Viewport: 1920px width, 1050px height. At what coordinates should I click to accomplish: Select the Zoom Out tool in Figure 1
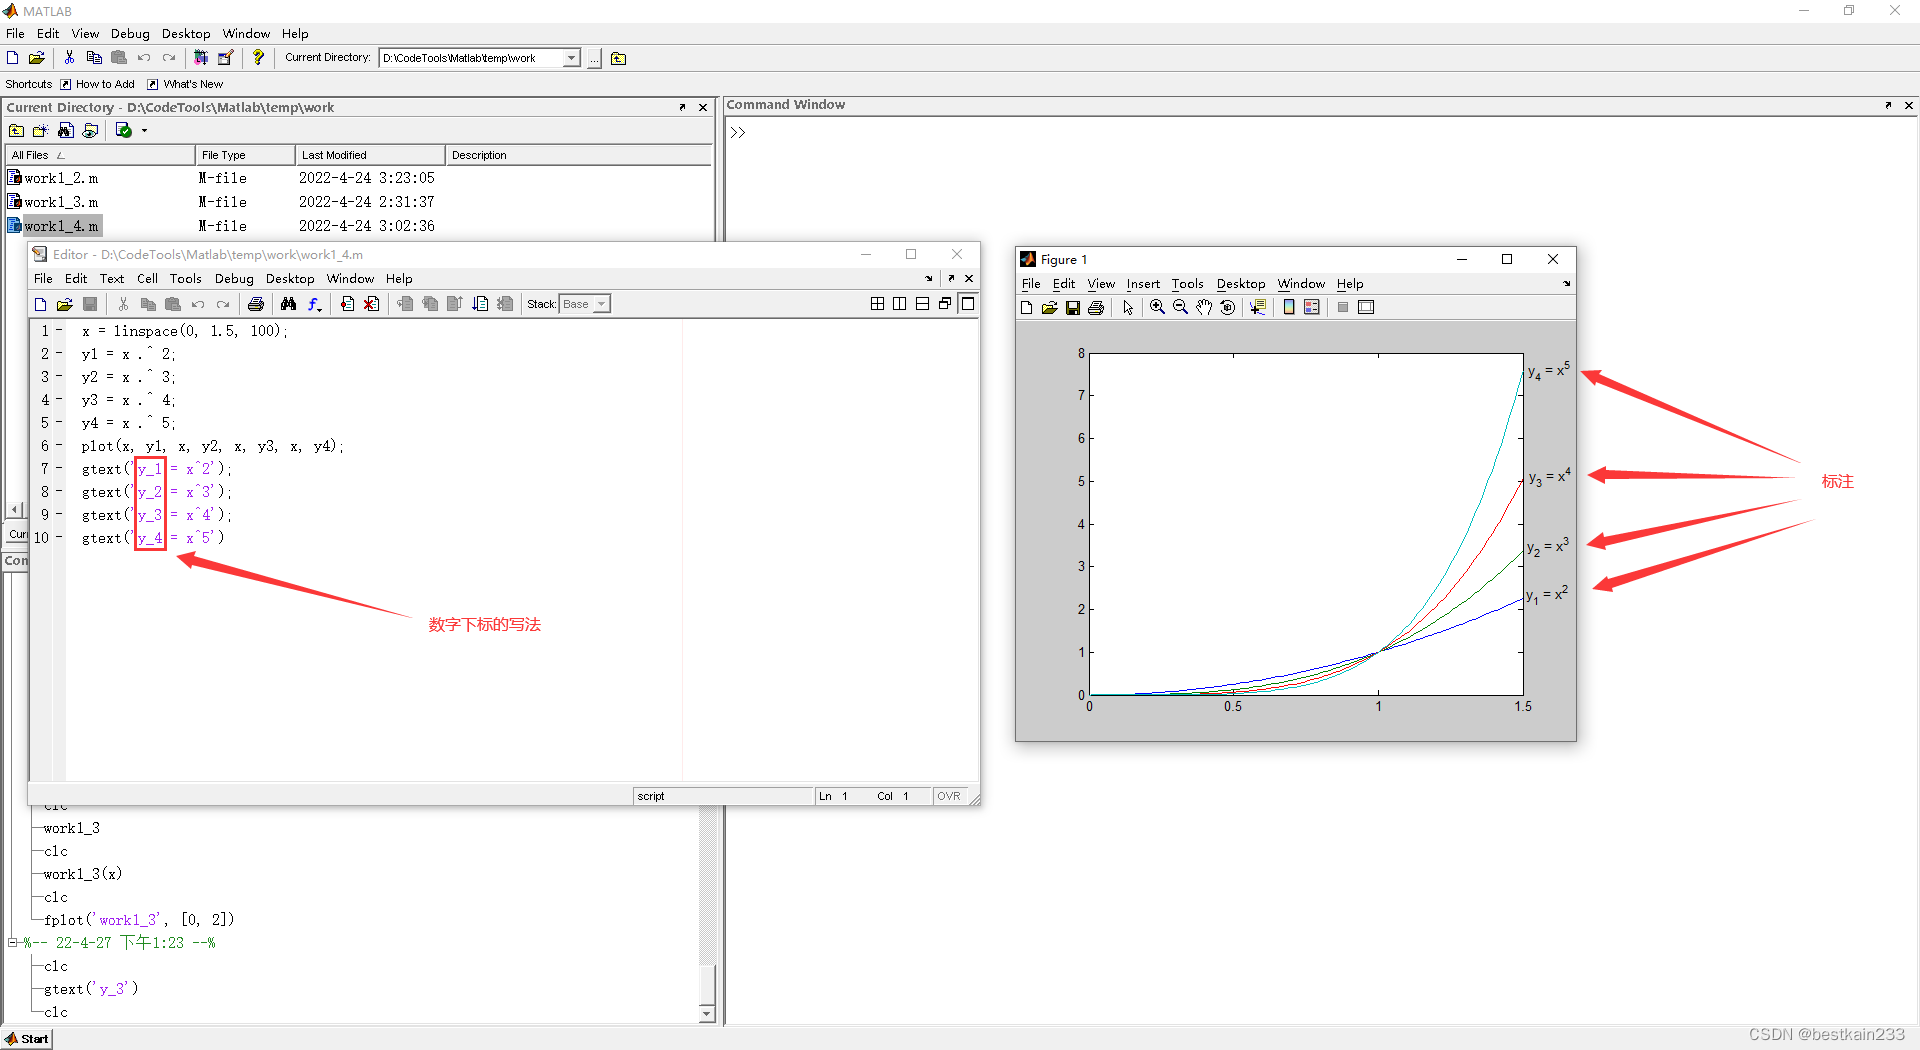tap(1180, 307)
